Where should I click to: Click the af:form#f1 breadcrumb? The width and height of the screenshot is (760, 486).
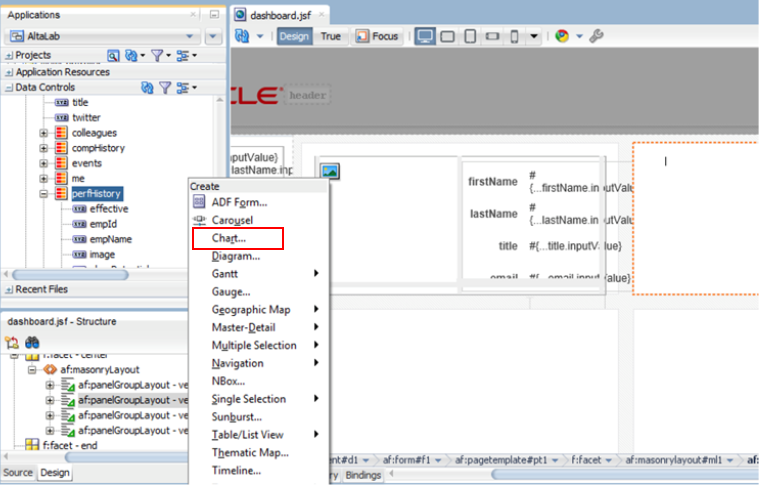[406, 460]
